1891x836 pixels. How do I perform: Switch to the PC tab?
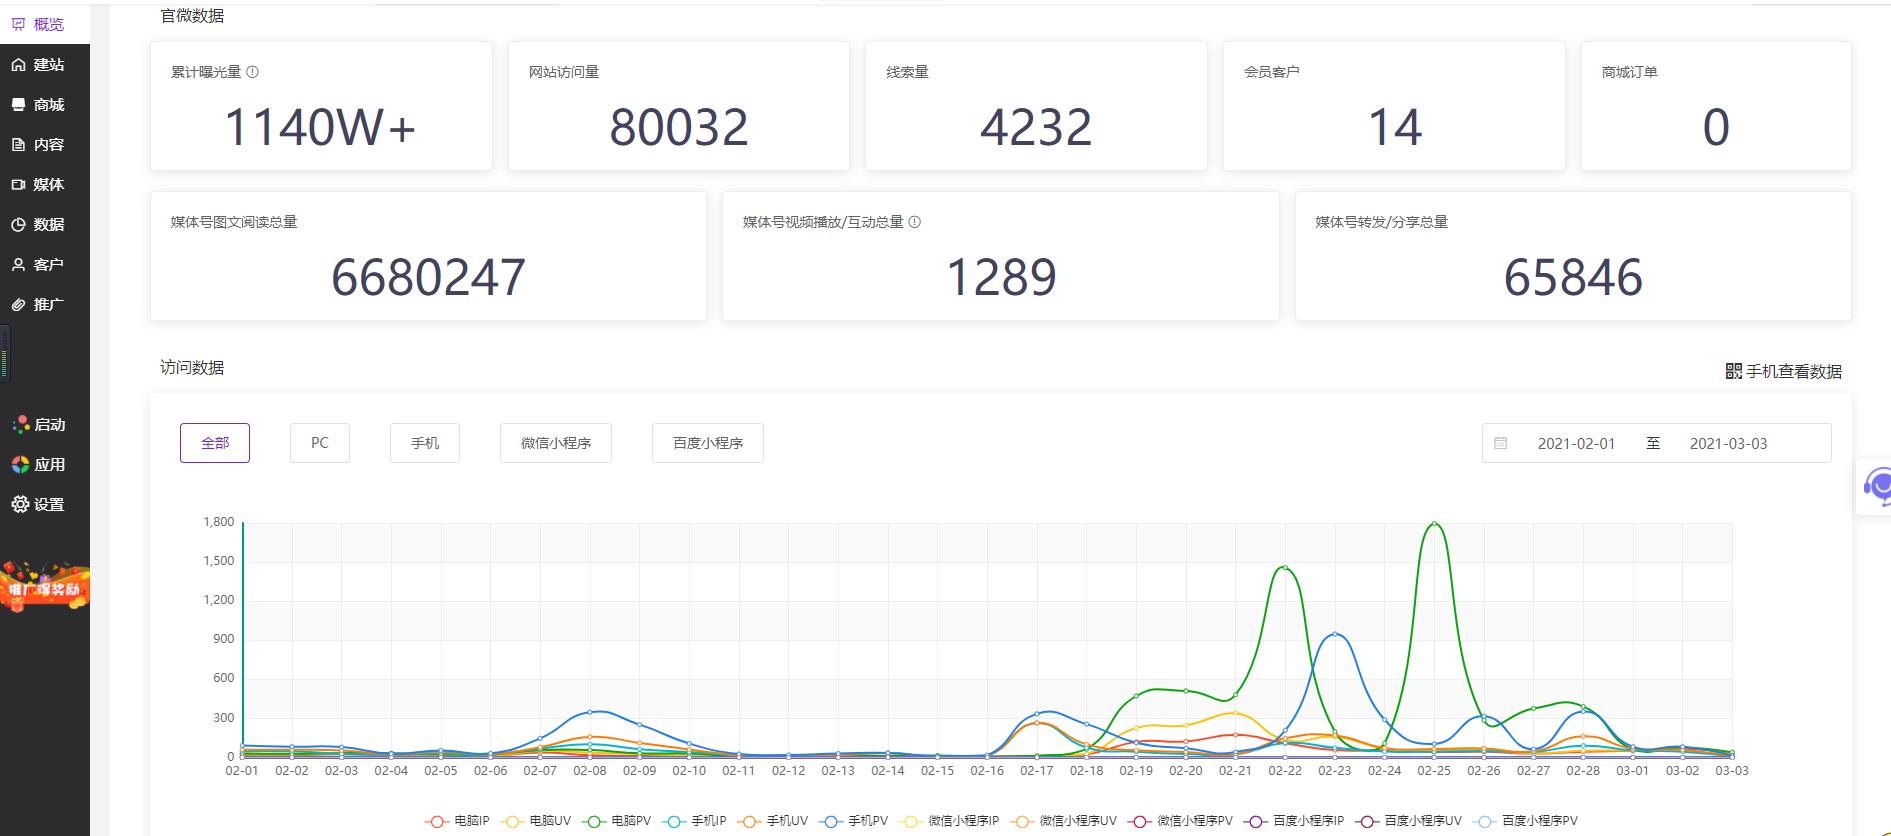[x=320, y=443]
